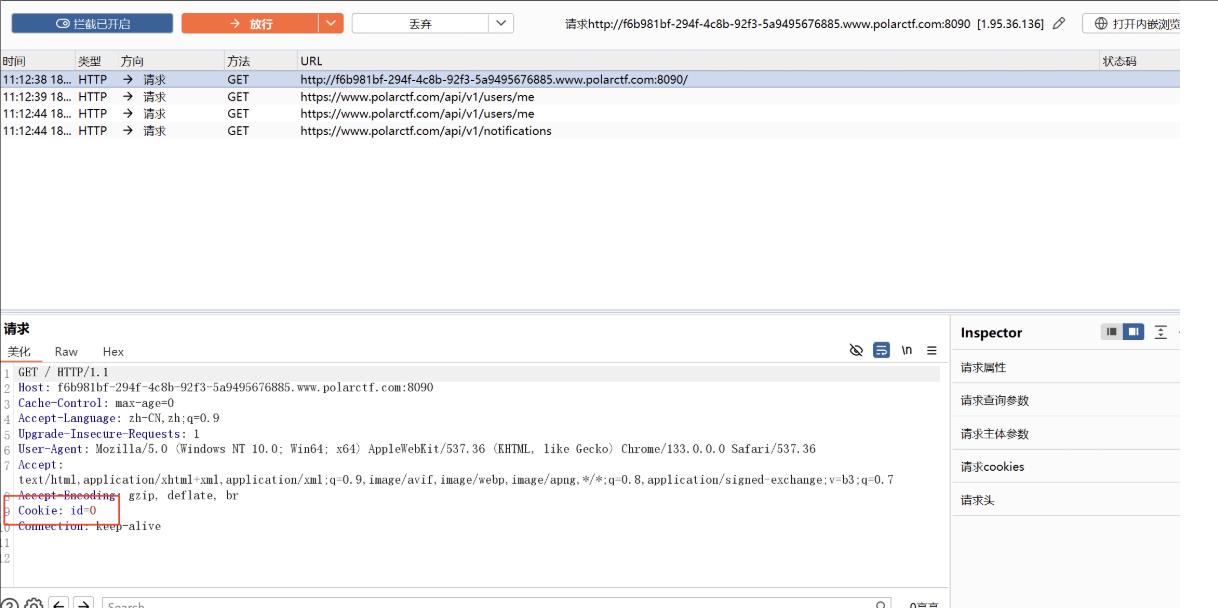
Task: Switch to the 美化 pretty tab
Action: click(x=19, y=352)
